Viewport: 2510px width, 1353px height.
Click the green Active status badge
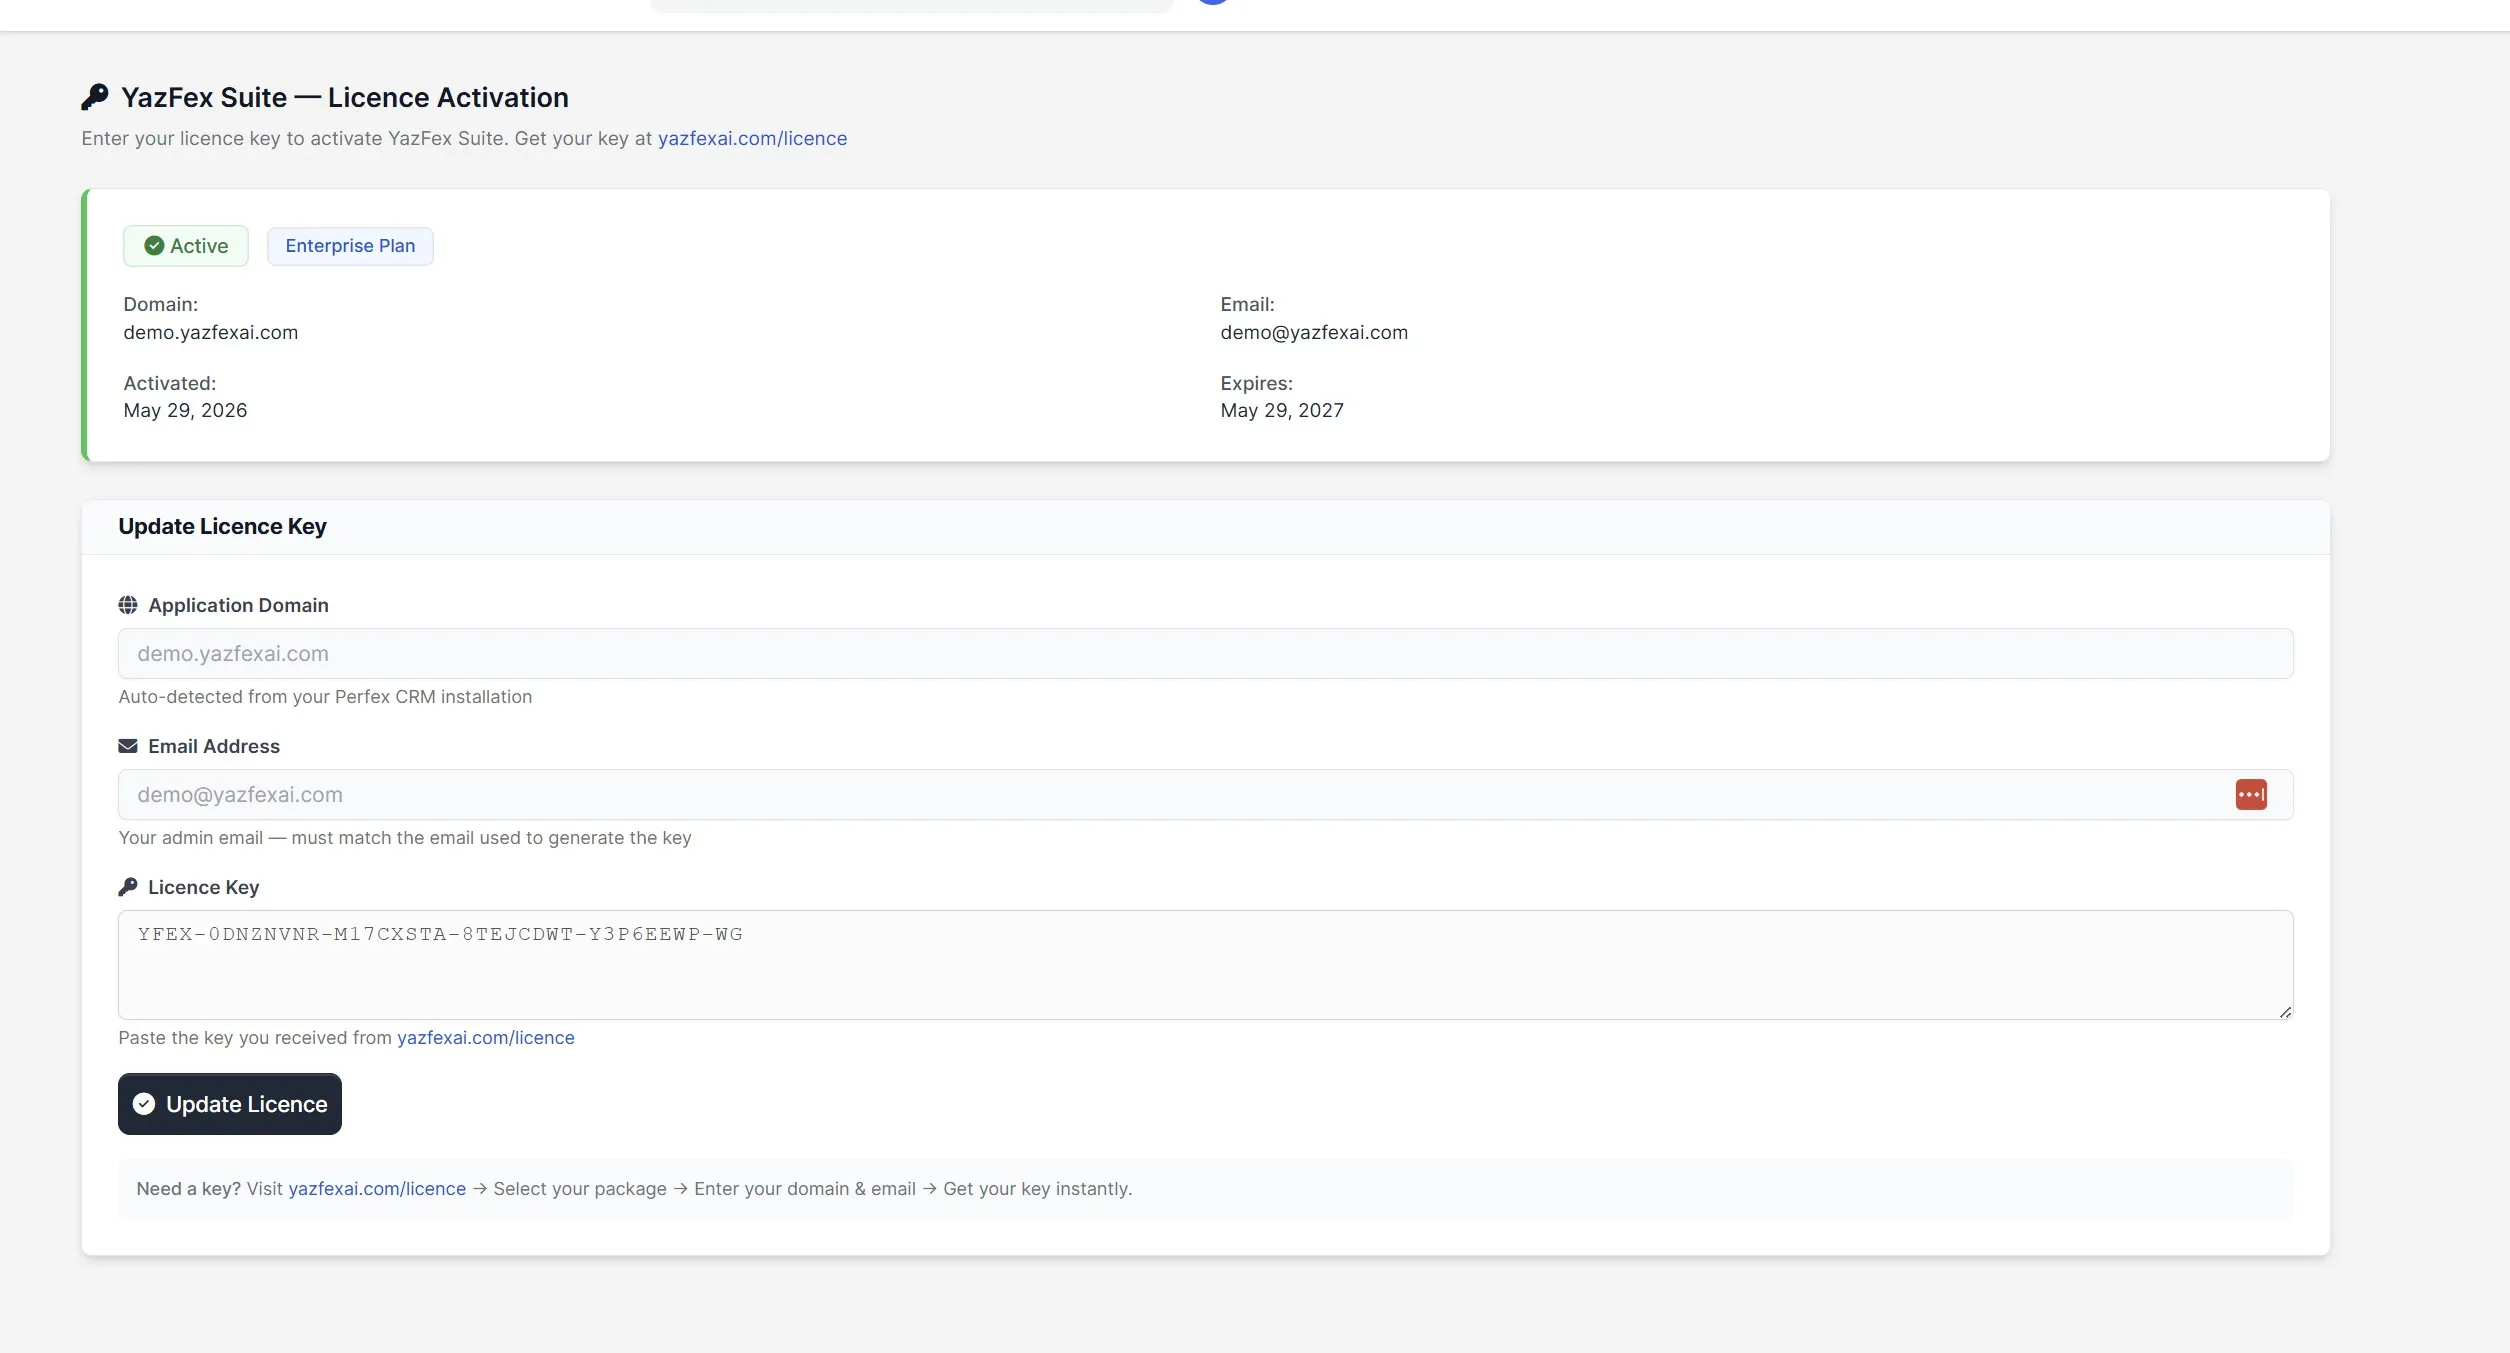(x=186, y=246)
